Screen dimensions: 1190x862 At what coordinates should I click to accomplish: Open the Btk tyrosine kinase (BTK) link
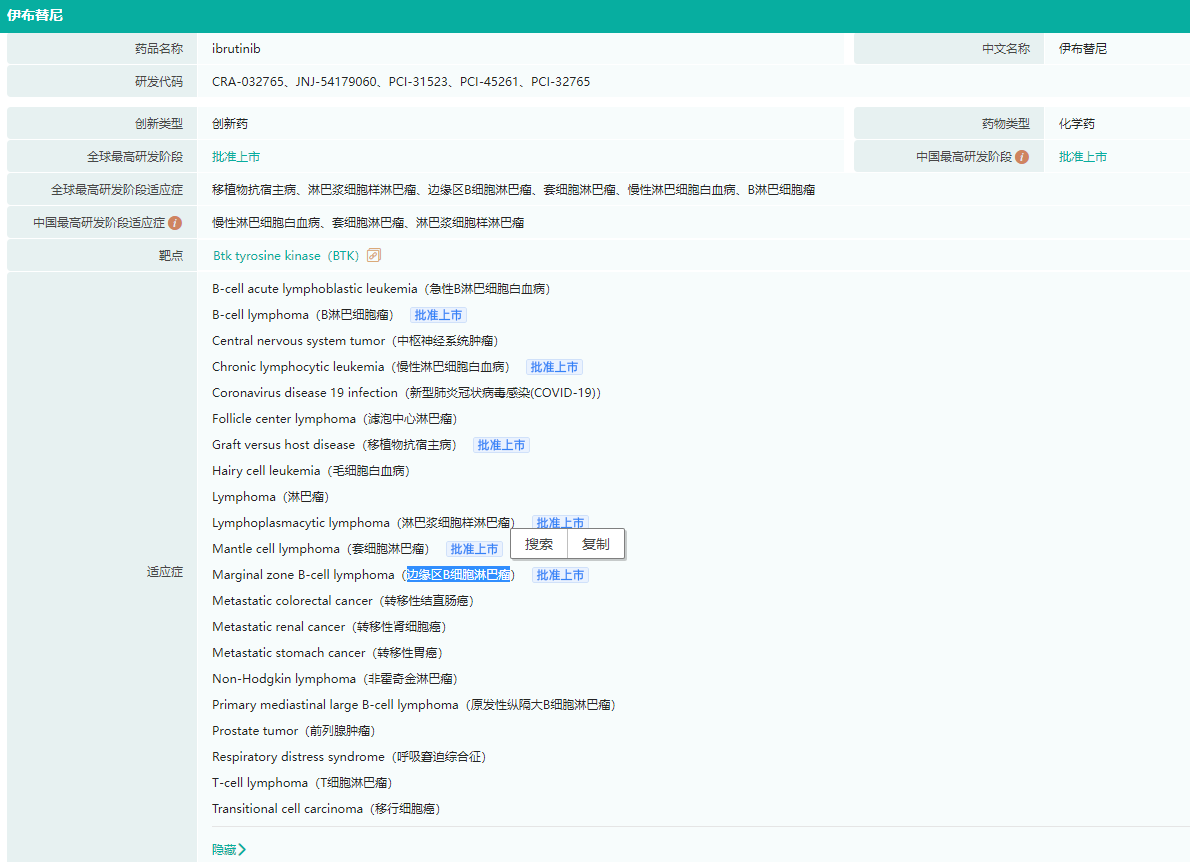coord(286,256)
